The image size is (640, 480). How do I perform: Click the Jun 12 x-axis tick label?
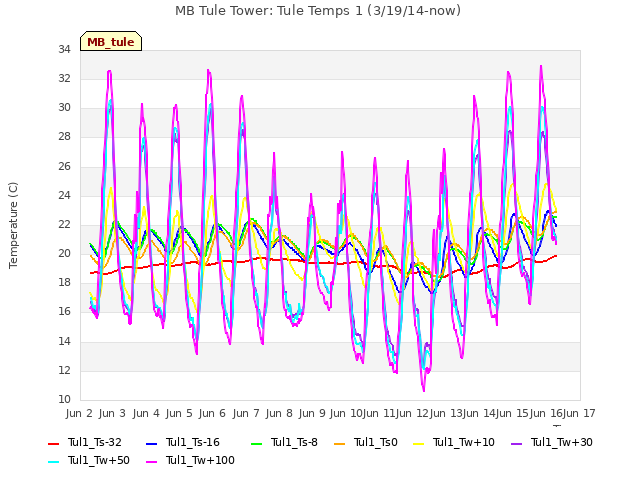[x=412, y=413]
